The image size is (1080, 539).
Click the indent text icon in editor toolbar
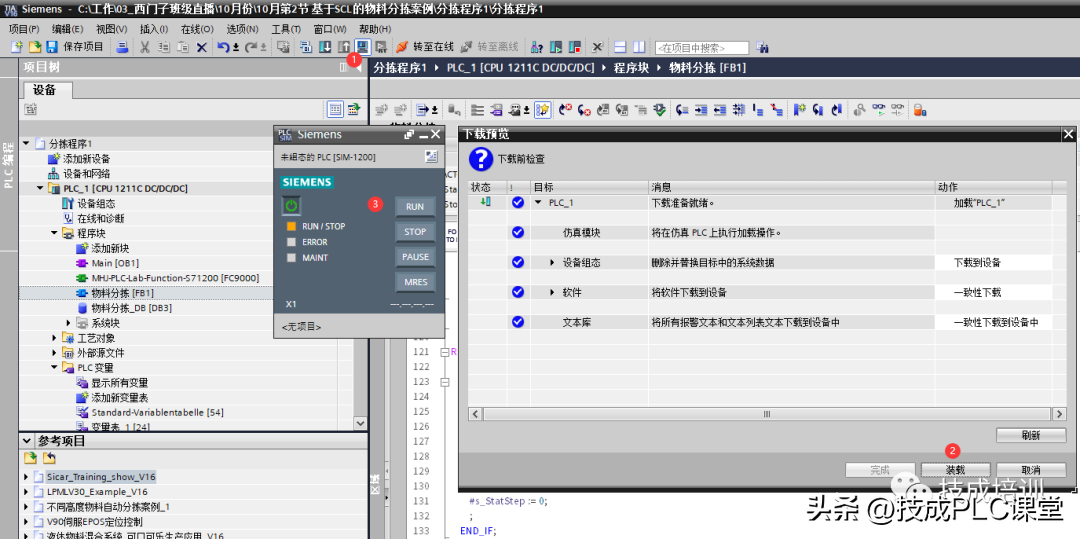pos(702,109)
